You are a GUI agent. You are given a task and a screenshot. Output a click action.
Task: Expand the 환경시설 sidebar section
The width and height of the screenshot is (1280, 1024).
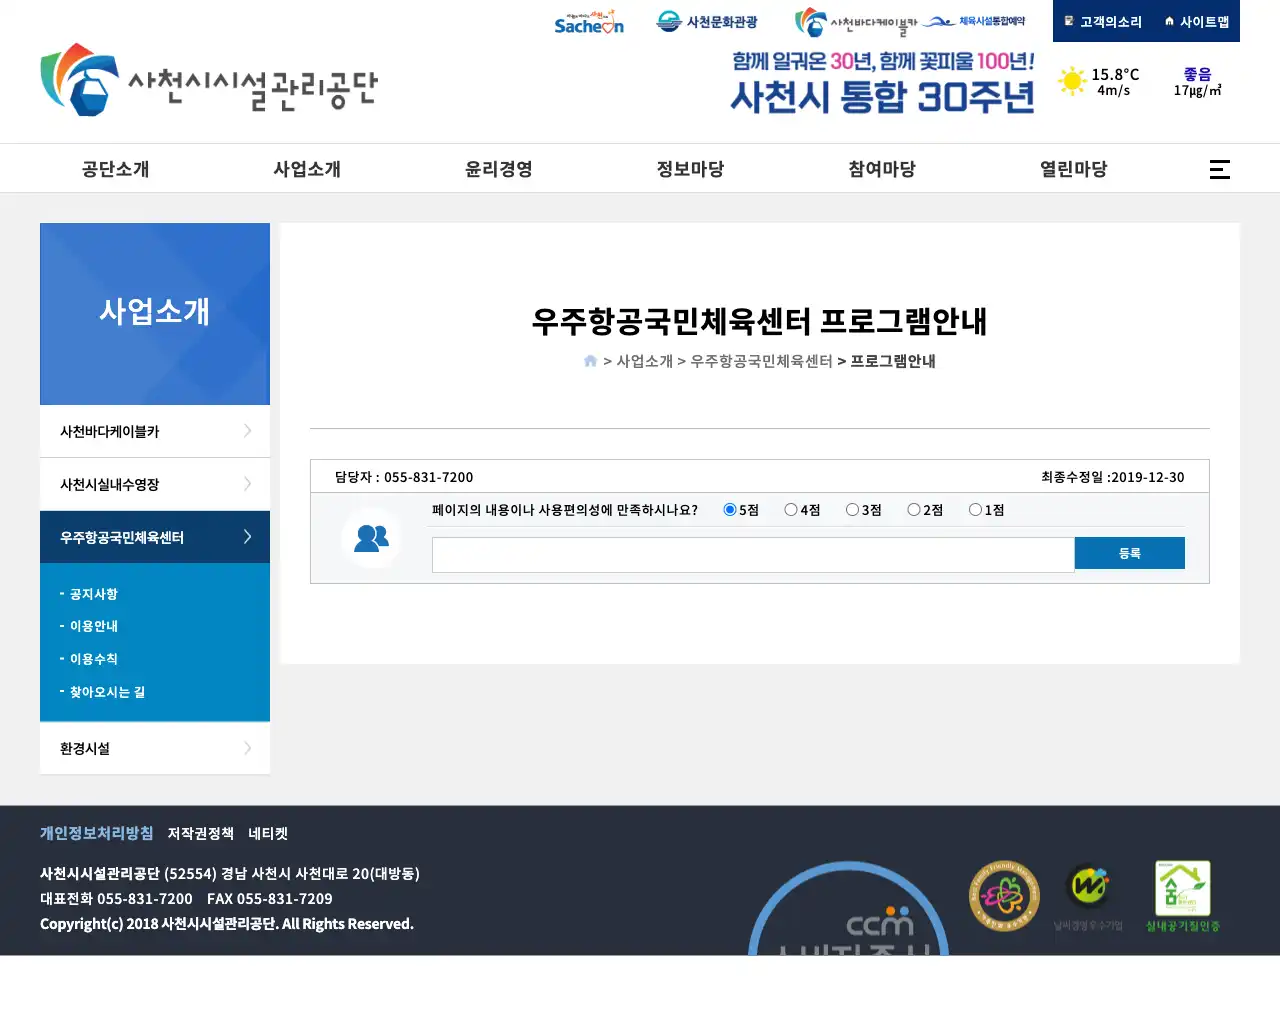click(x=155, y=748)
